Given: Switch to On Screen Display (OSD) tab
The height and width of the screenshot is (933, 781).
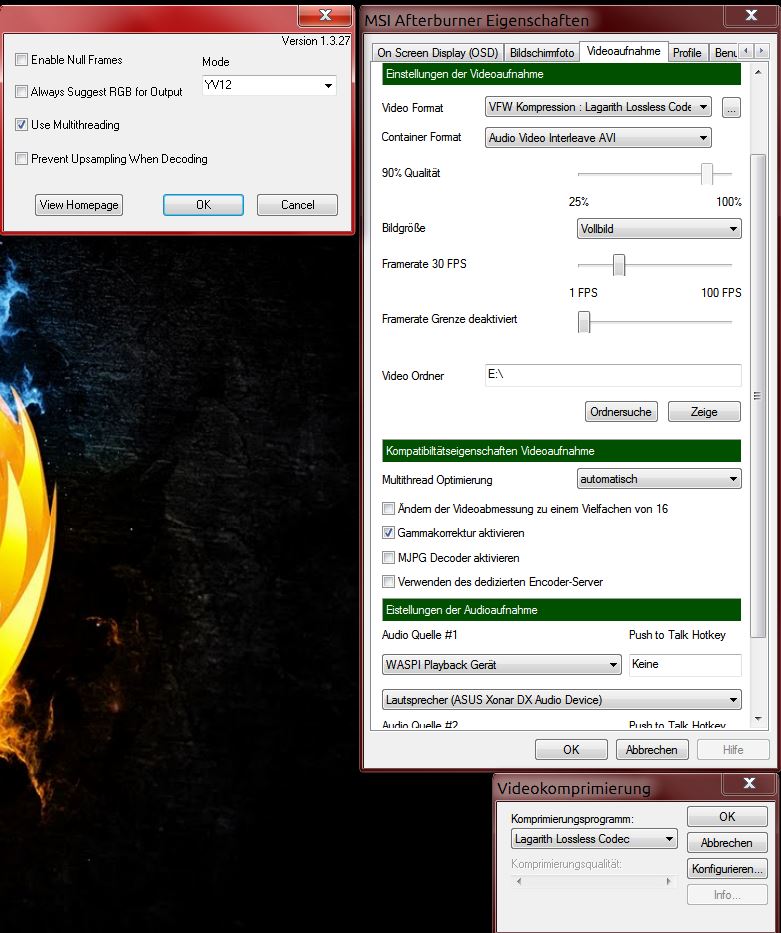Looking at the screenshot, I should pos(437,52).
